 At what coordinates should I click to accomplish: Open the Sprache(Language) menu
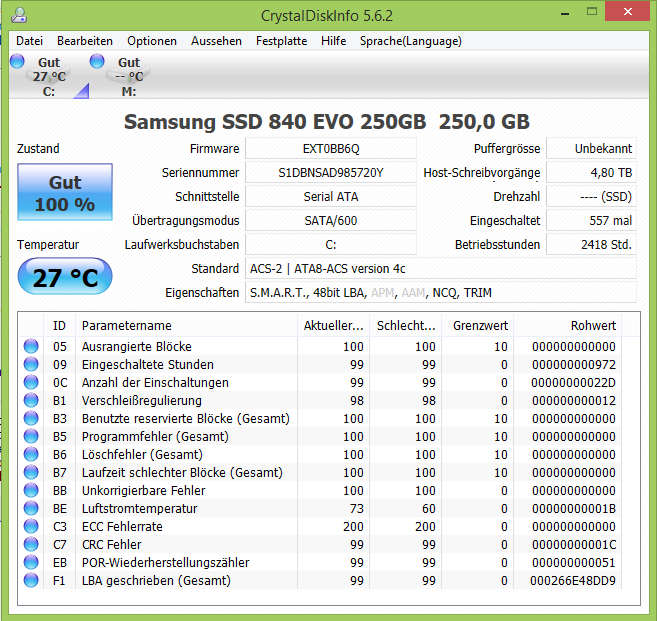(411, 41)
